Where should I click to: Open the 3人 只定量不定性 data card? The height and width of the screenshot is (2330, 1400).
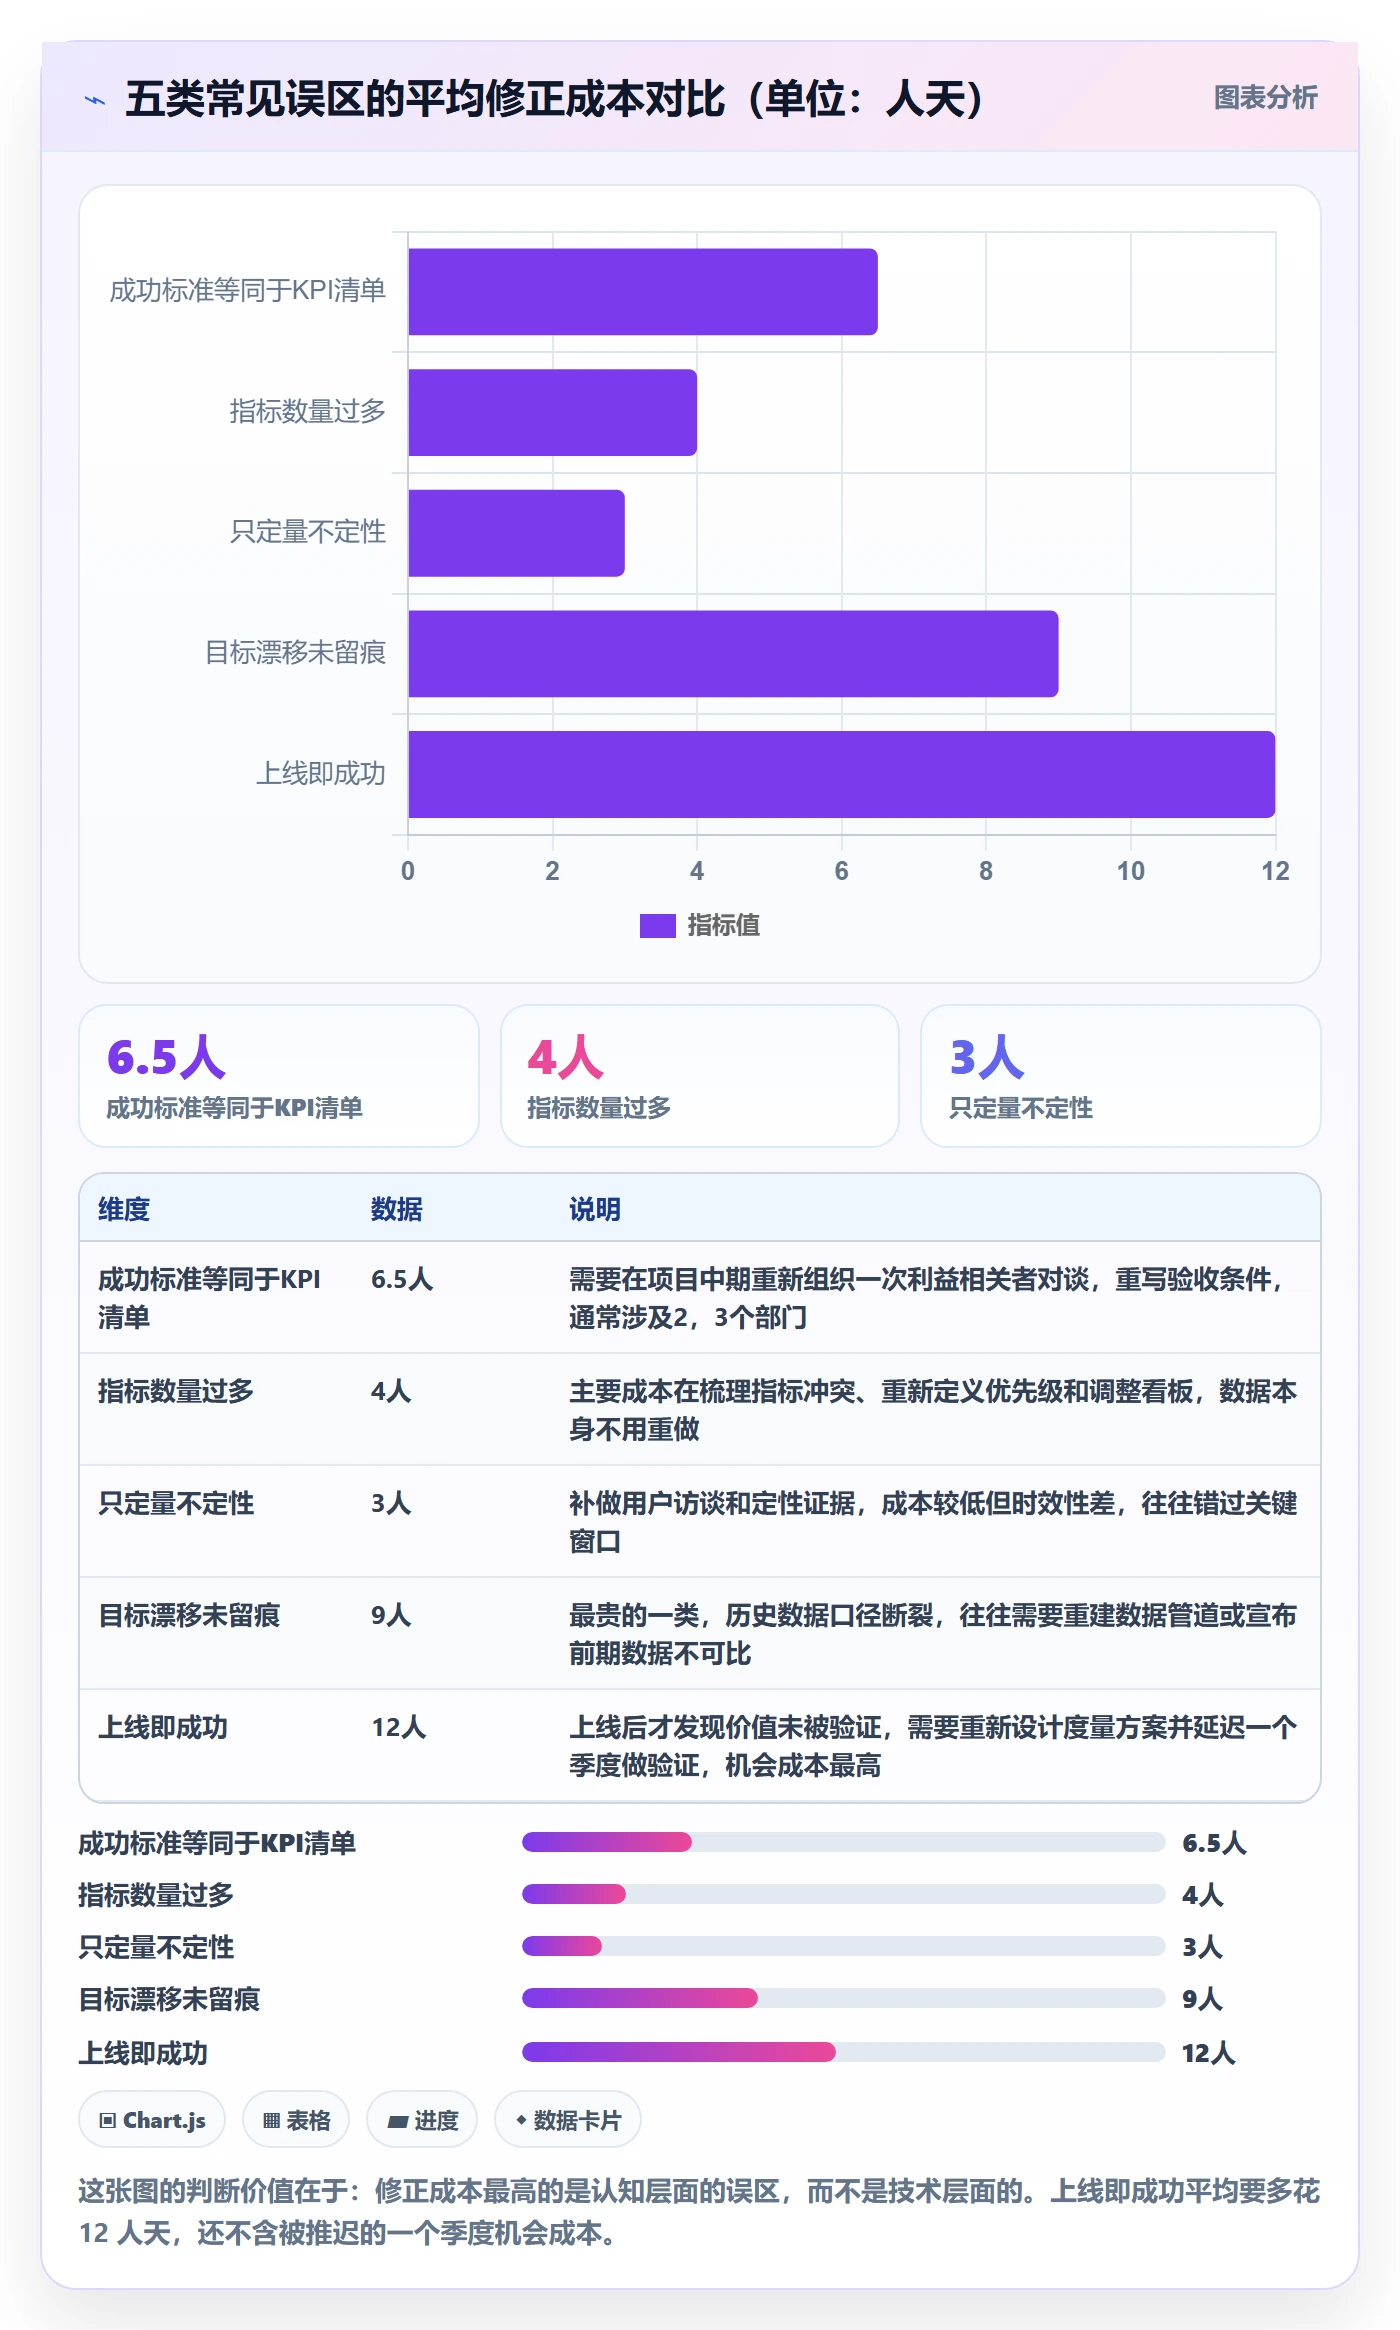[1120, 1076]
